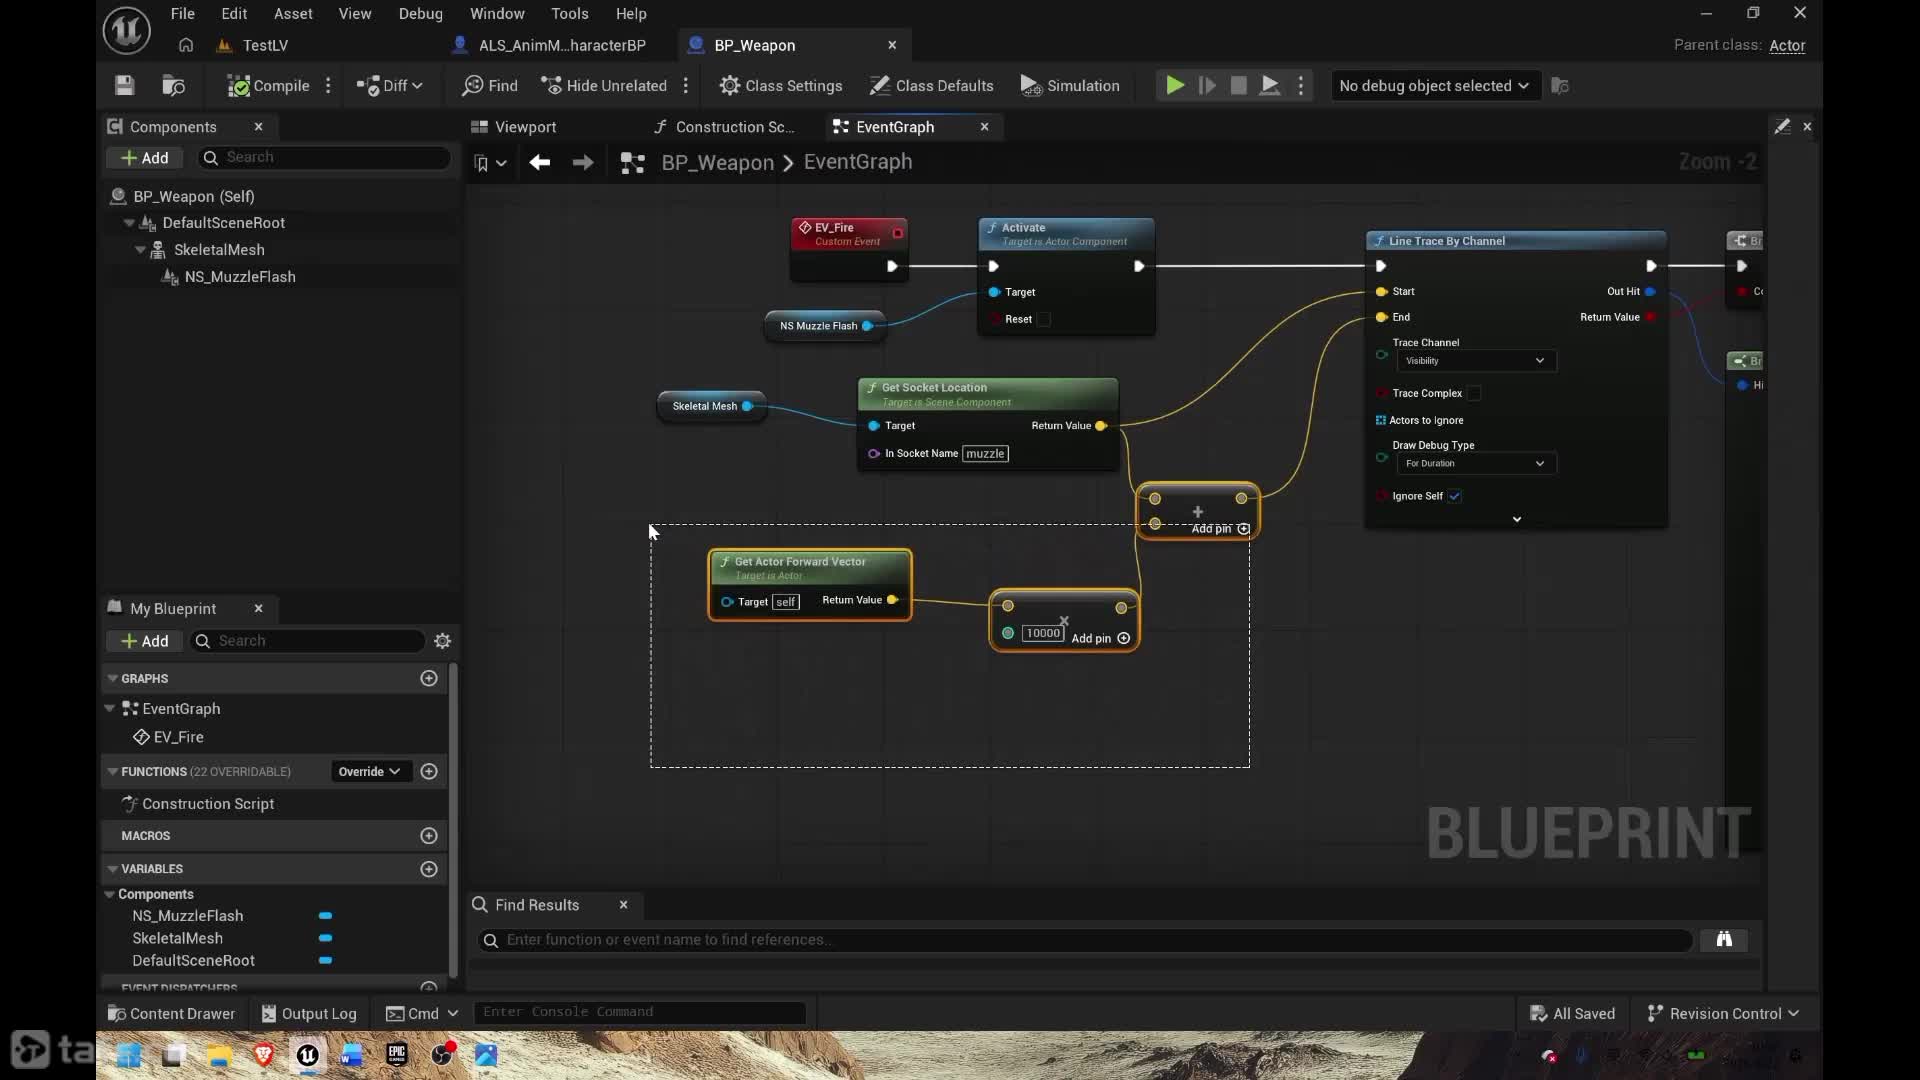Open the debug object selection dropdown
Viewport: 1920px width, 1080px height.
pyautogui.click(x=1434, y=86)
